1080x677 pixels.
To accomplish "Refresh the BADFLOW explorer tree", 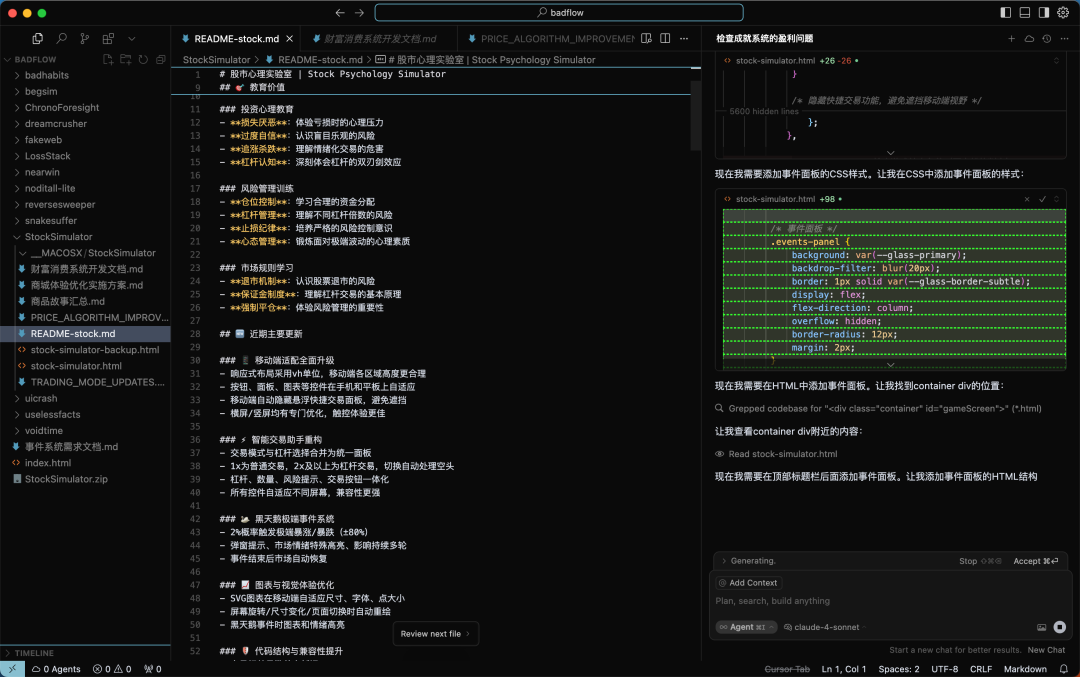I will click(x=143, y=60).
